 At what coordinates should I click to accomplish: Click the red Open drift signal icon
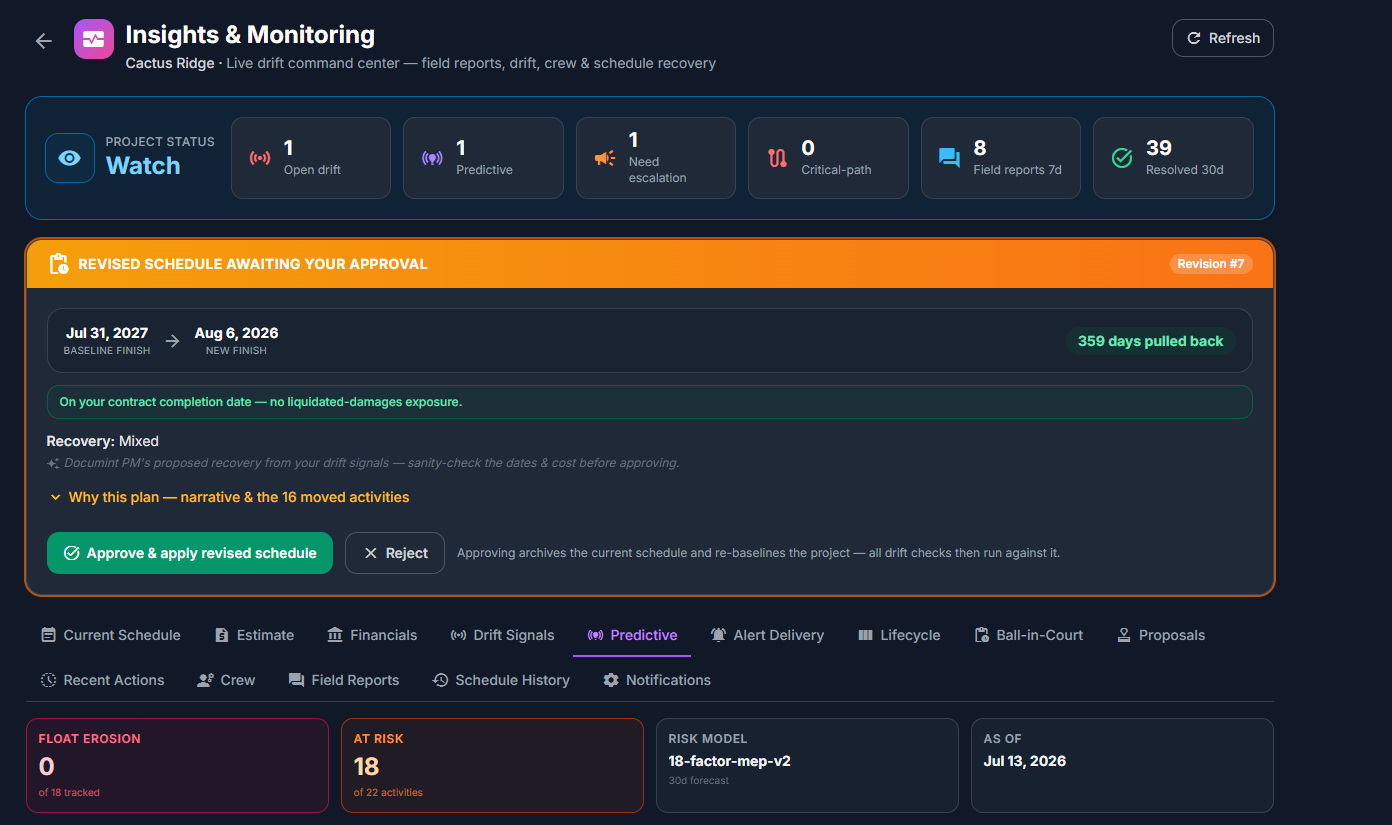pos(260,158)
